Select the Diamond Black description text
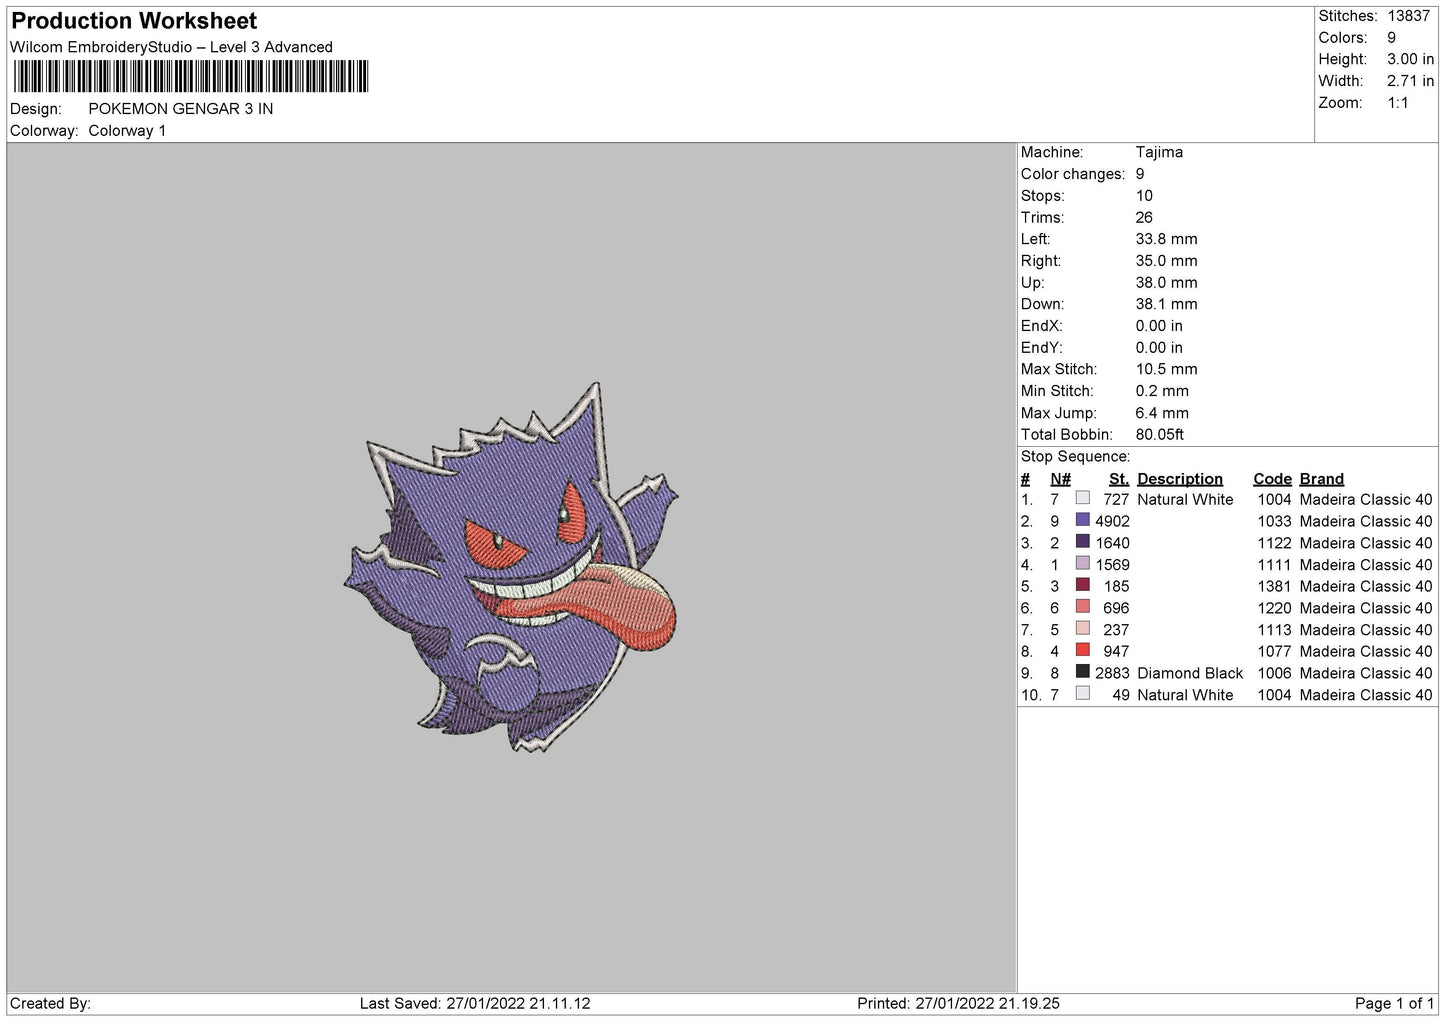 [1190, 673]
